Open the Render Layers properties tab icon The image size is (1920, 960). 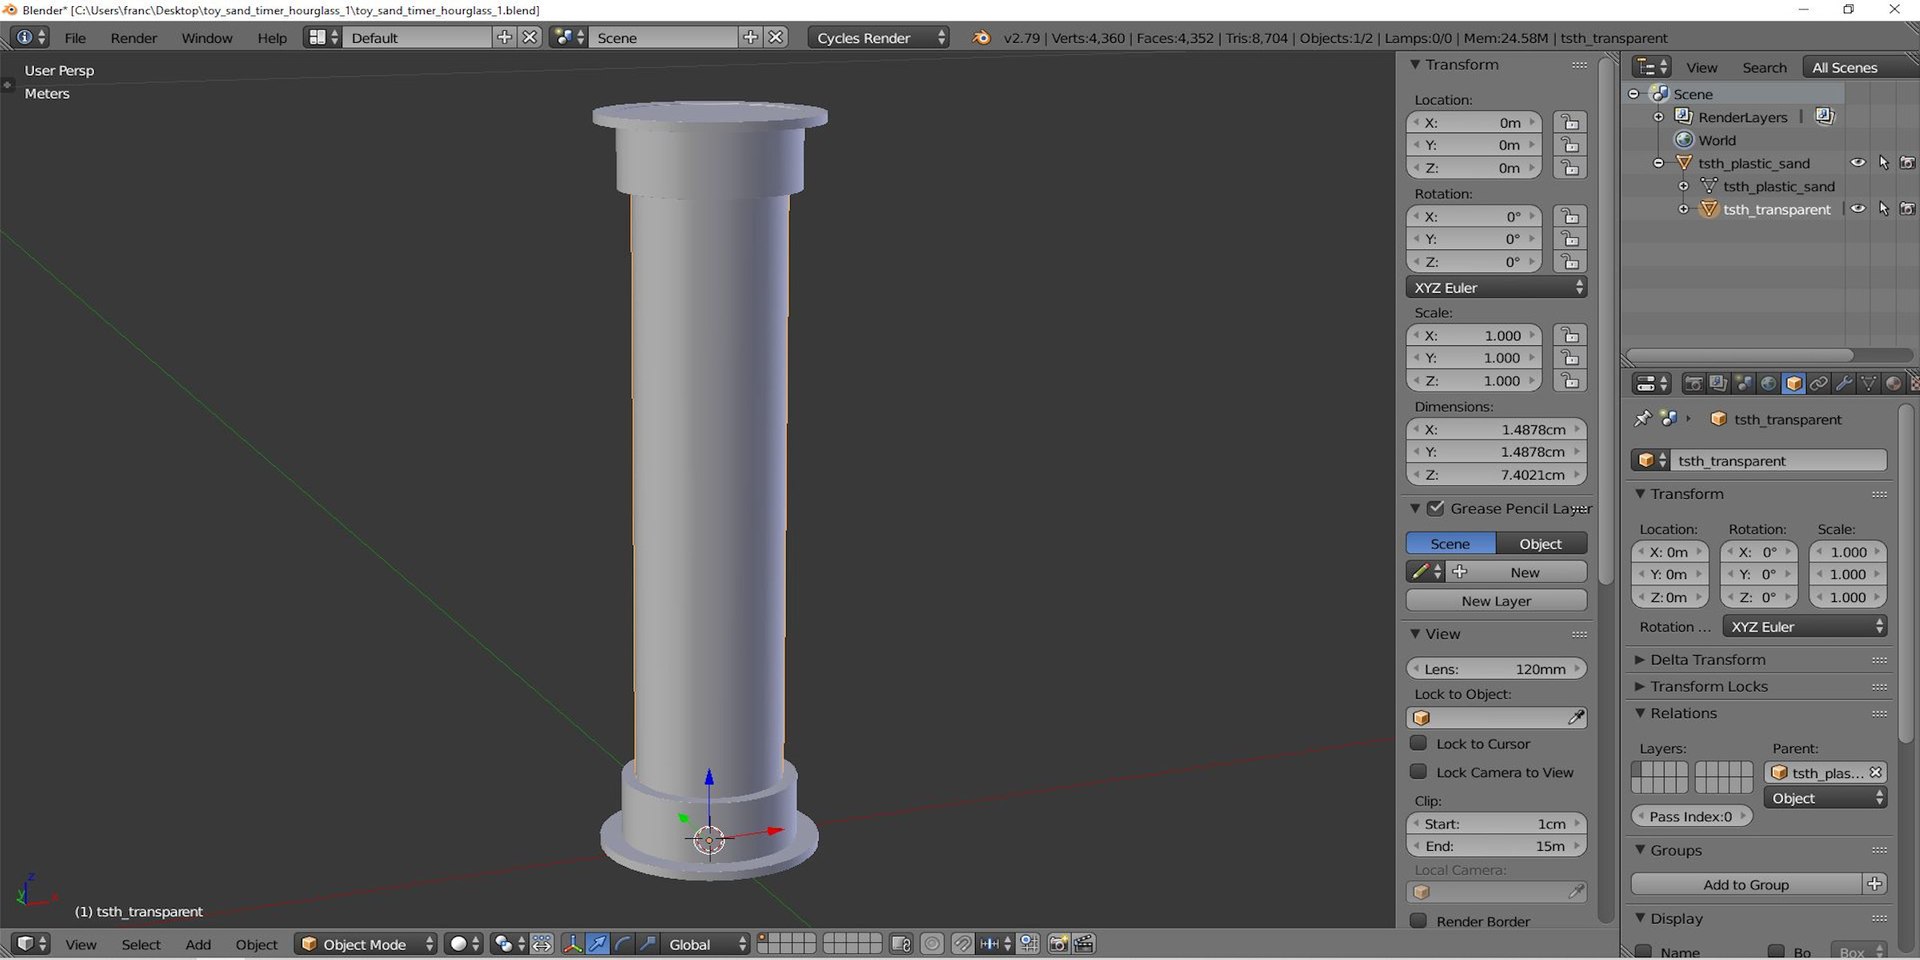coord(1718,384)
